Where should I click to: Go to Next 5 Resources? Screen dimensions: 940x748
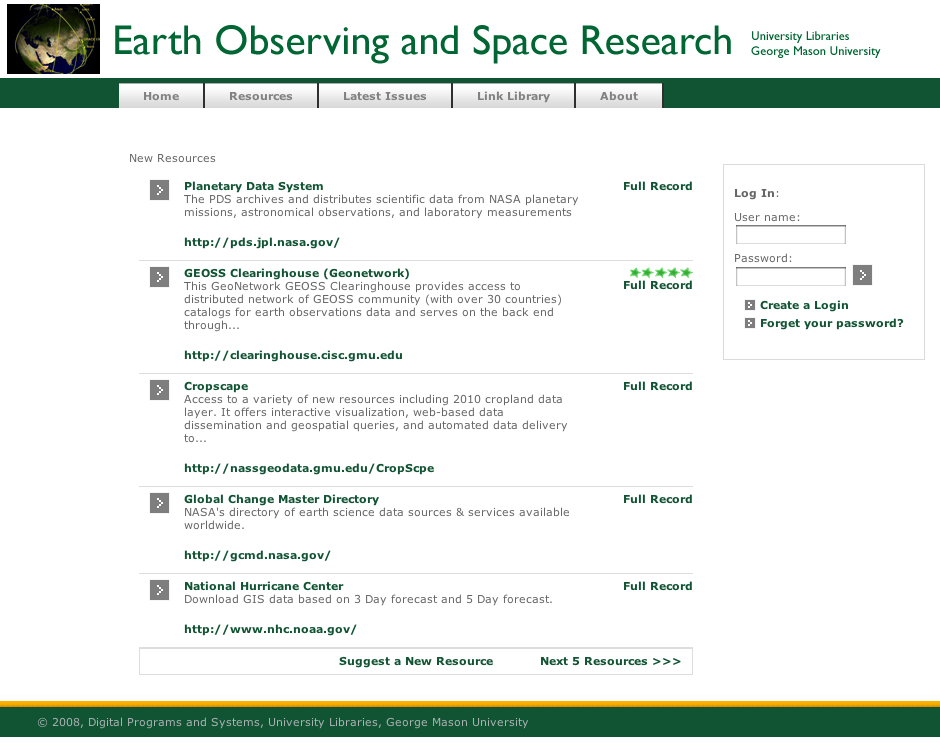[610, 661]
